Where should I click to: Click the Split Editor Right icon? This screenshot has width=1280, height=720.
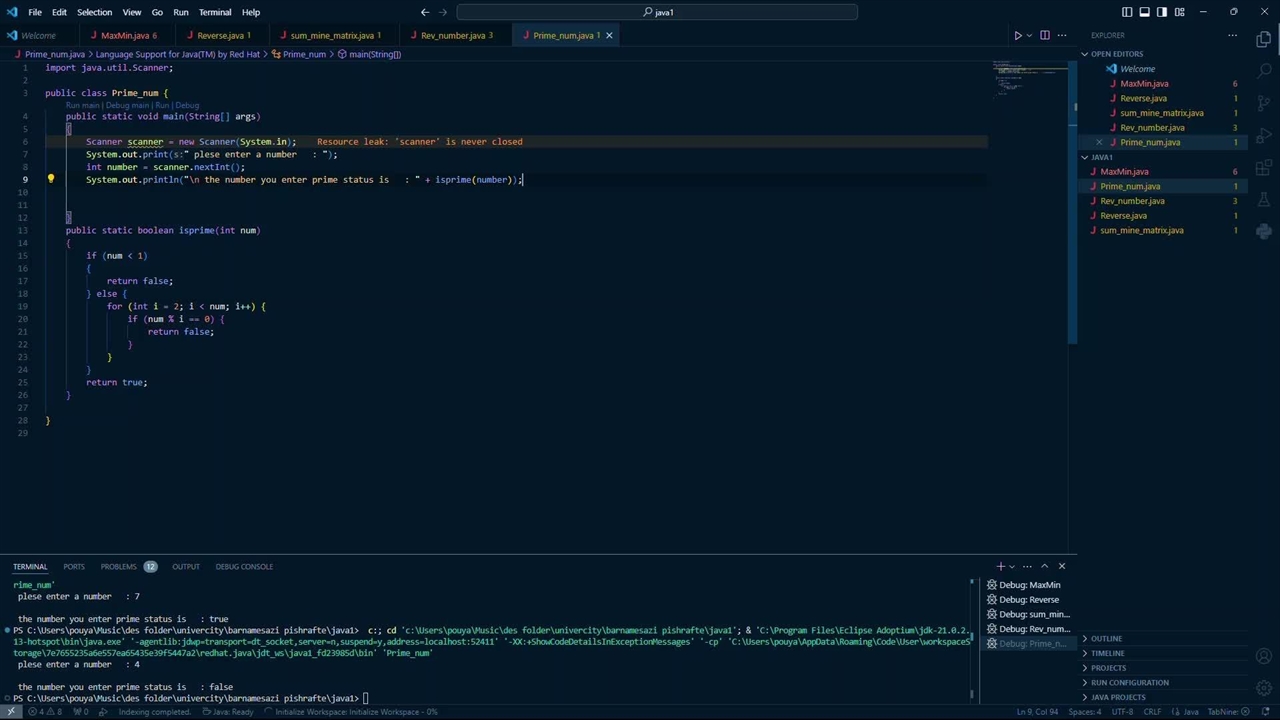[1045, 35]
